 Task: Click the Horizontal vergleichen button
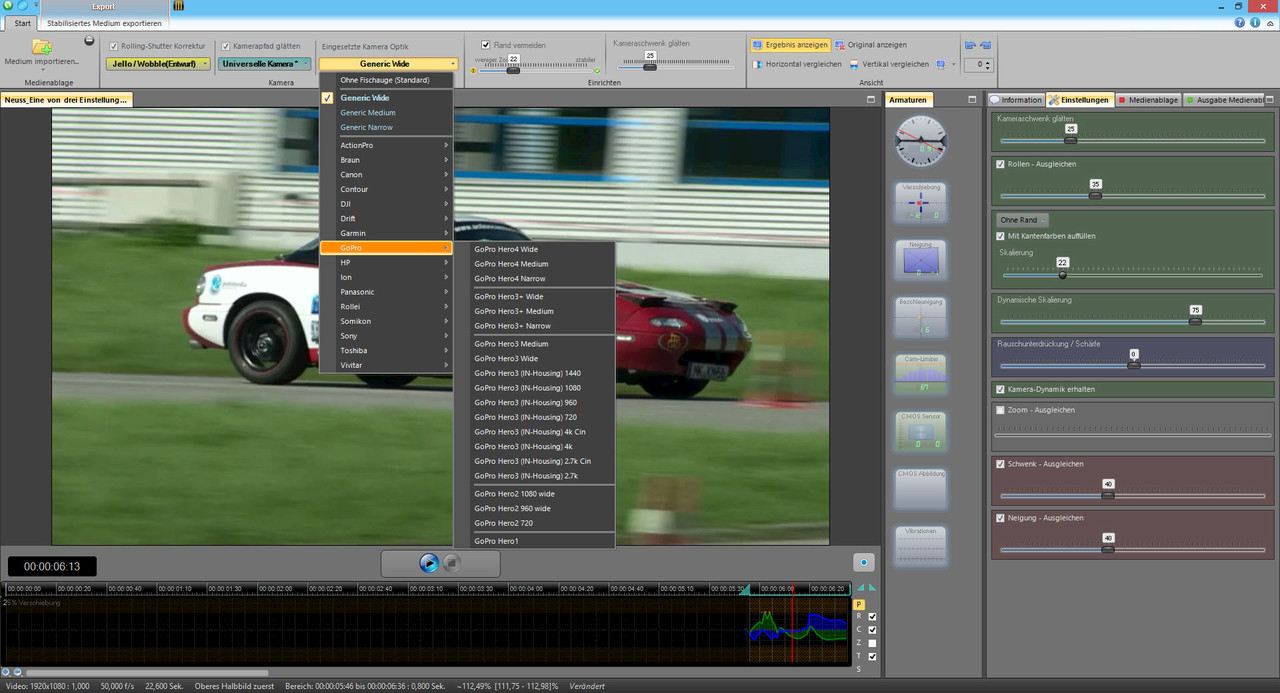796,64
